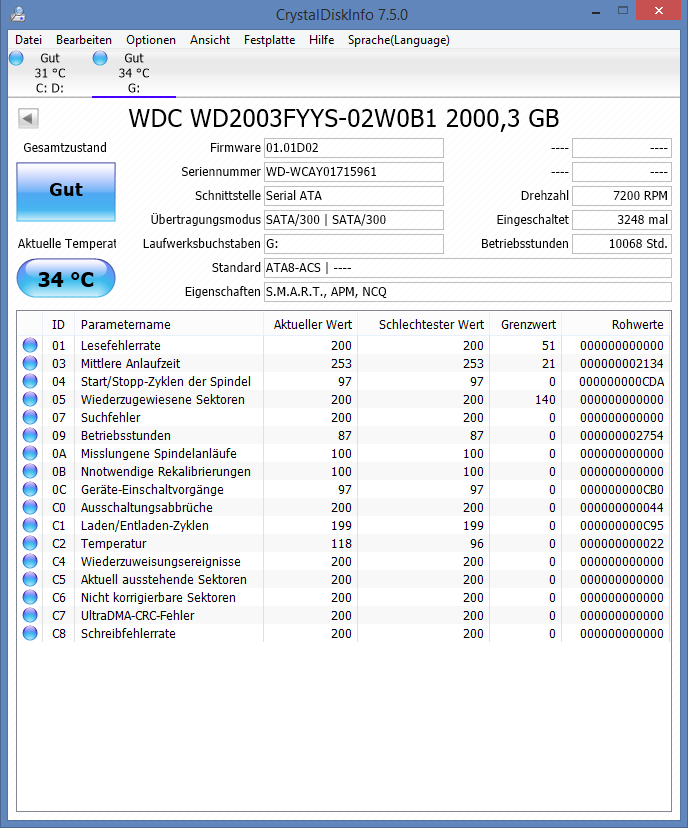Select the Wiederzugewiesene Sektoren parameter name

pyautogui.click(x=163, y=399)
